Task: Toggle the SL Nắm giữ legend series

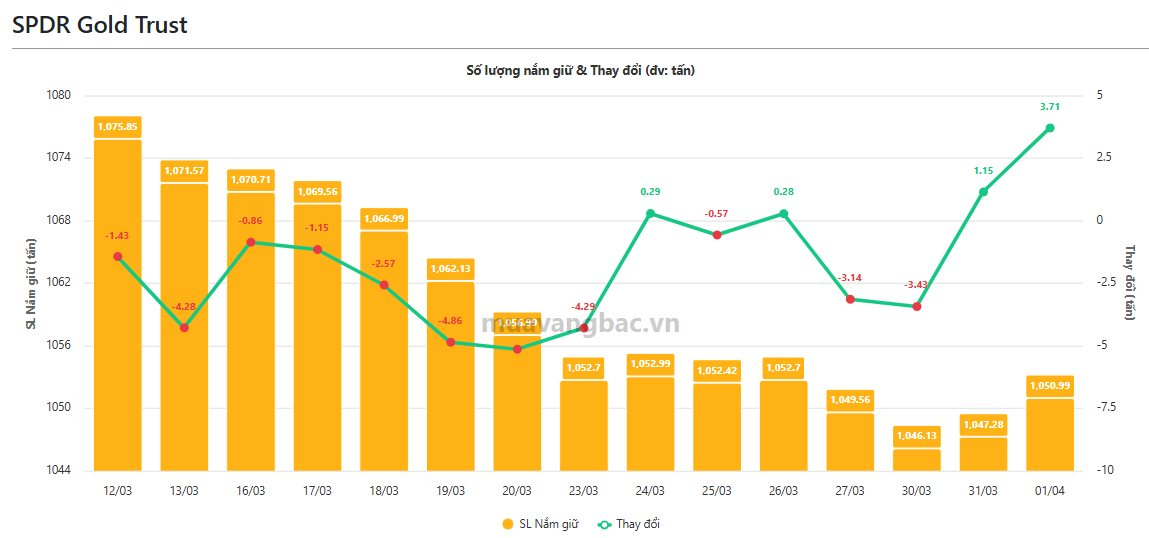Action: 549,524
